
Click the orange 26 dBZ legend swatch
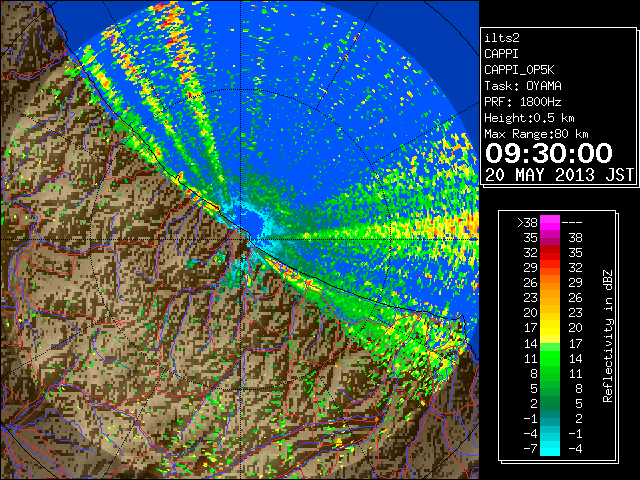point(550,282)
